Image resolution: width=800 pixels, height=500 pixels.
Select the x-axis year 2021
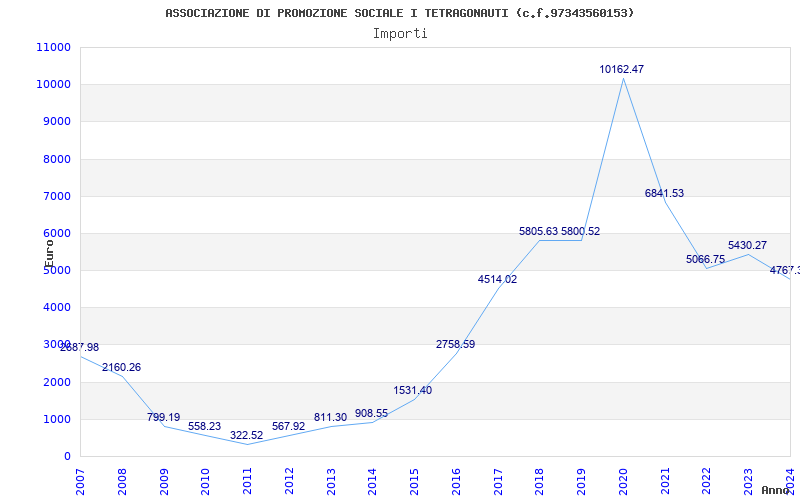click(x=665, y=482)
